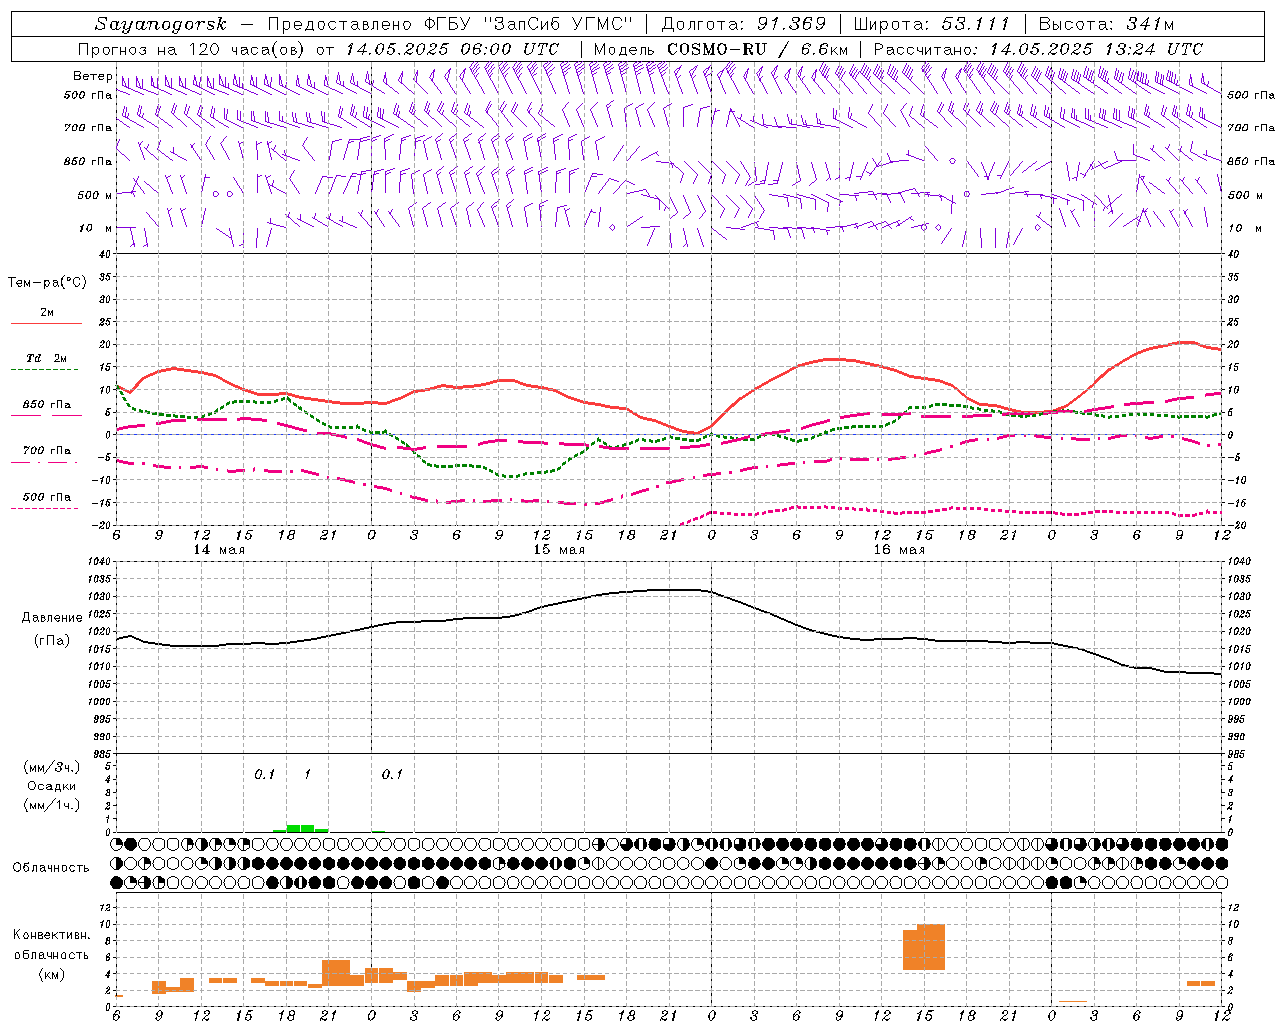The width and height of the screenshot is (1280, 1024).
Task: Click the 'Td 2м' legend label
Action: click(47, 358)
